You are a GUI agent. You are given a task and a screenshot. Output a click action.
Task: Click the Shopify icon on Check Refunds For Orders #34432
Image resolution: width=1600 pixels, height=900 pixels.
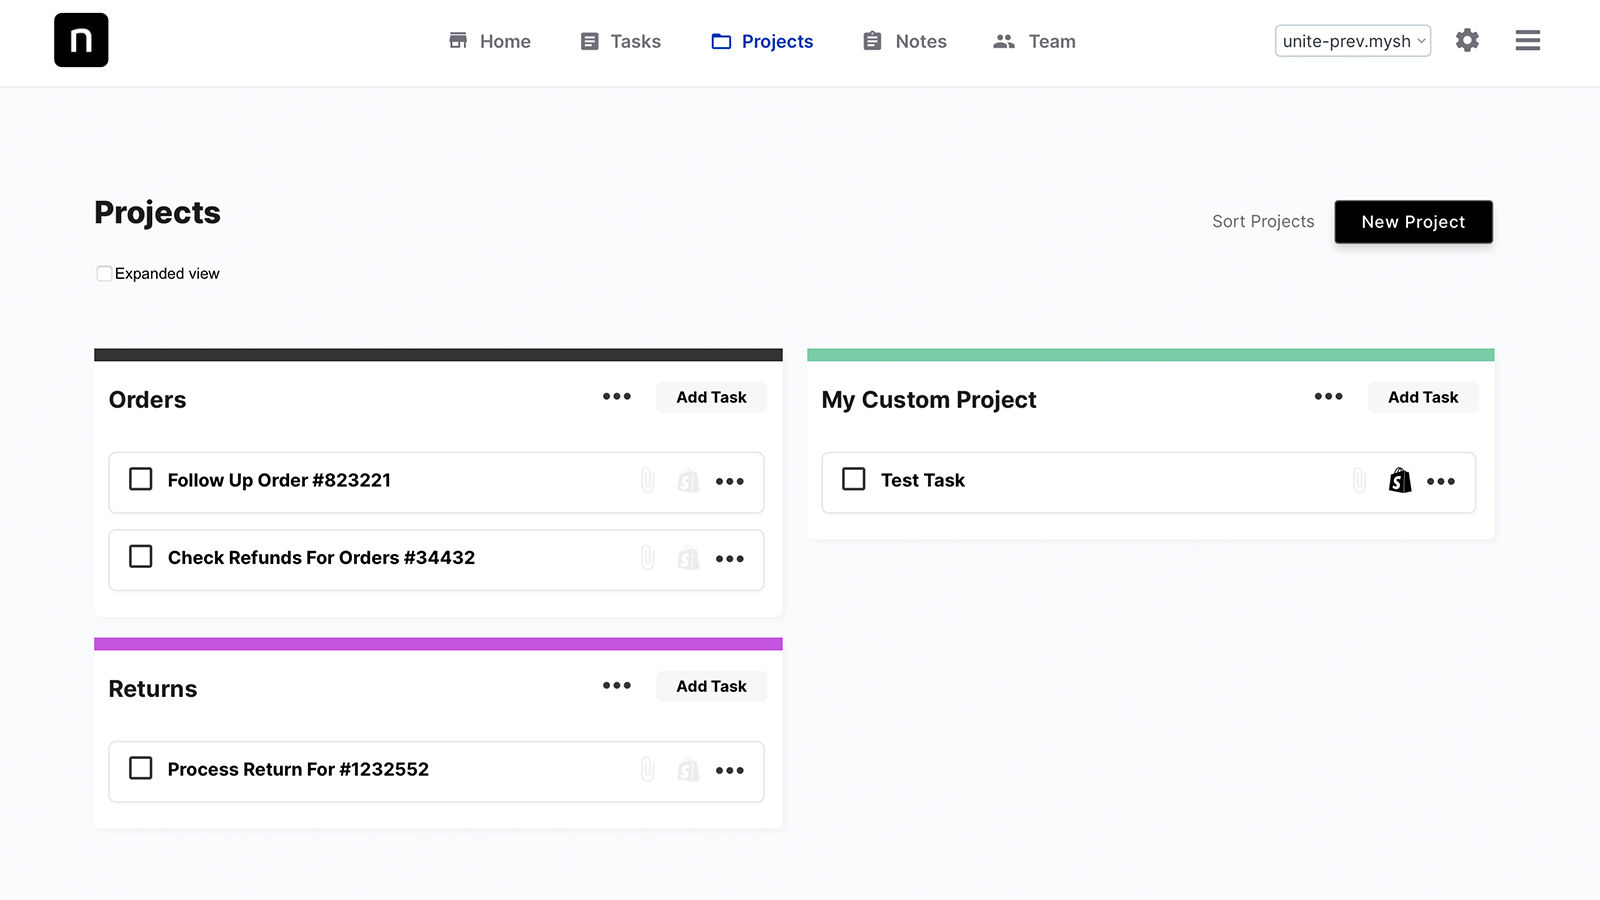pos(687,558)
